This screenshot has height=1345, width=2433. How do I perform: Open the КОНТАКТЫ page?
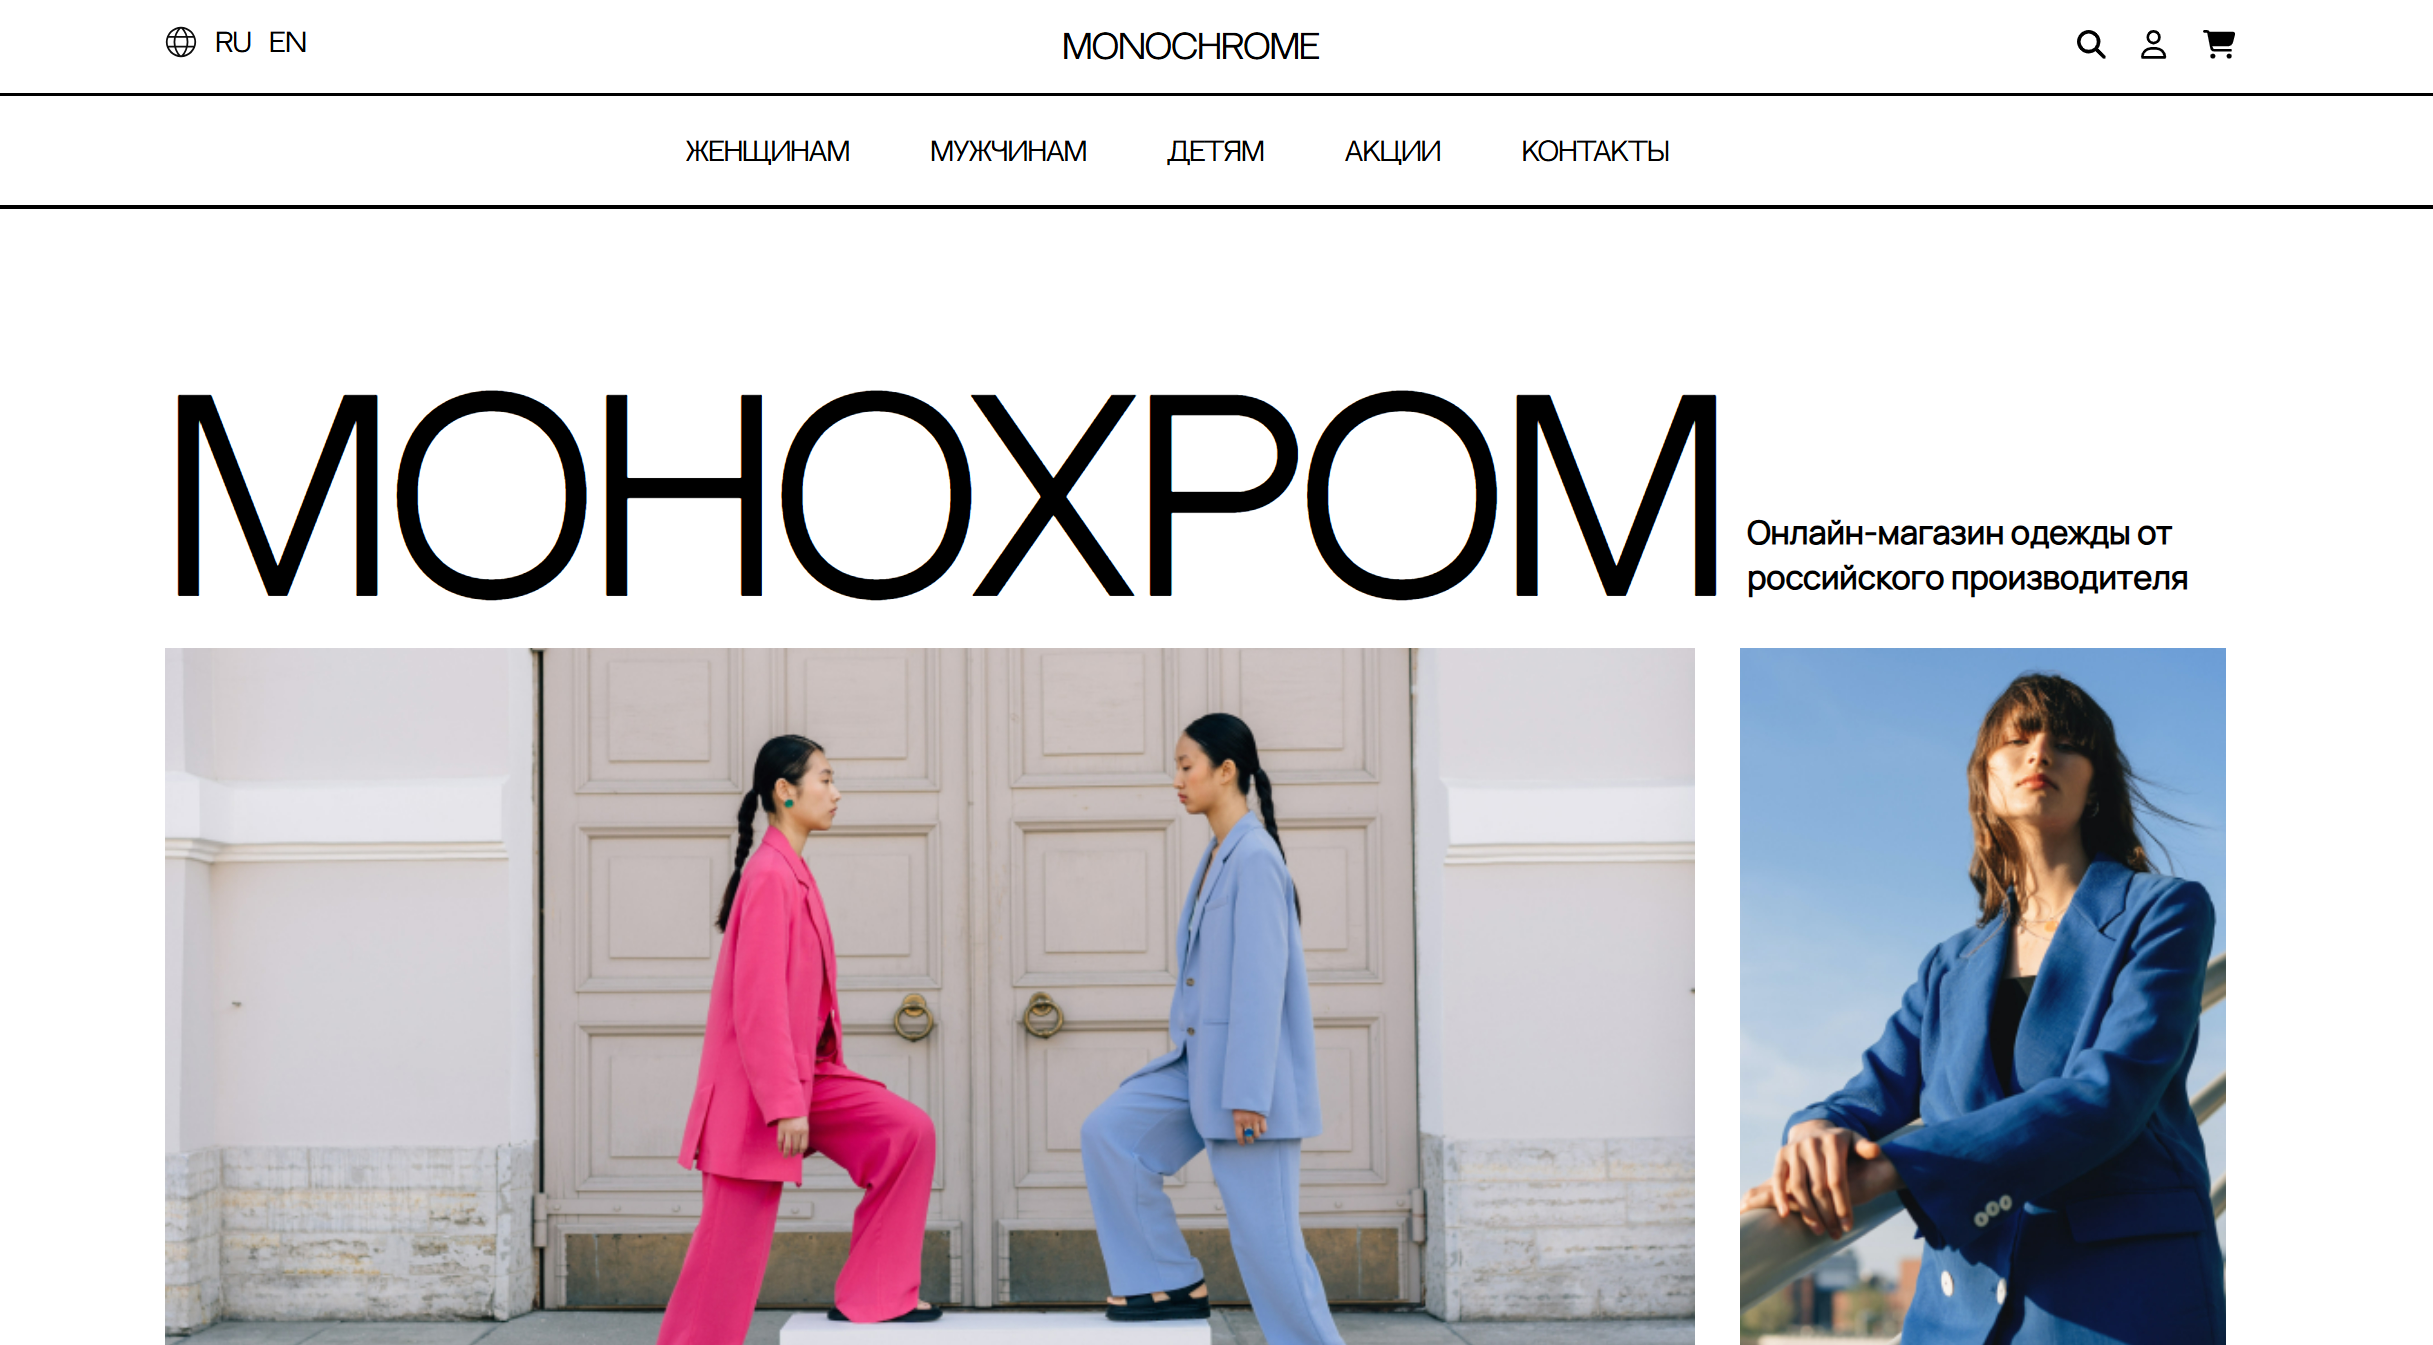1595,151
